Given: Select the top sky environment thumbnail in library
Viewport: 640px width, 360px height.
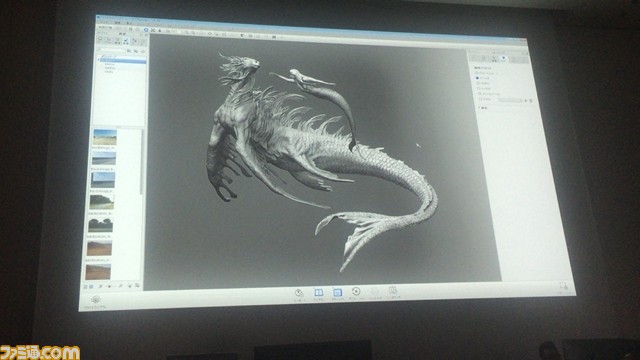Looking at the screenshot, I should pyautogui.click(x=105, y=137).
